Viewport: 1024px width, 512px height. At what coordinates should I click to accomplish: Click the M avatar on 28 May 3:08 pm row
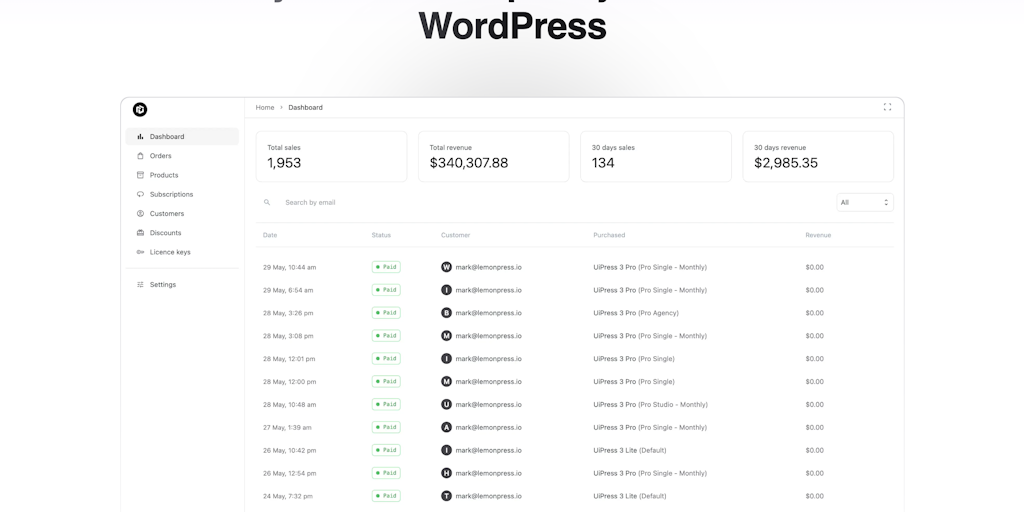[446, 336]
